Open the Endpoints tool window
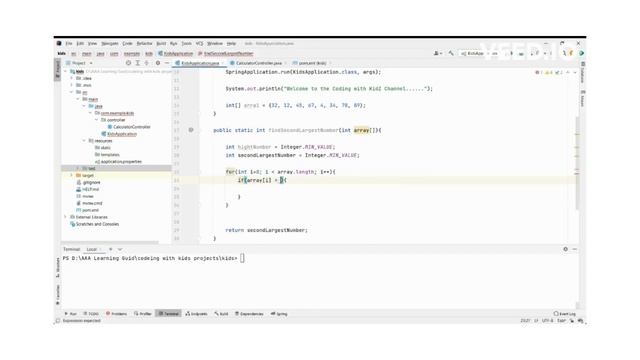 pos(196,314)
